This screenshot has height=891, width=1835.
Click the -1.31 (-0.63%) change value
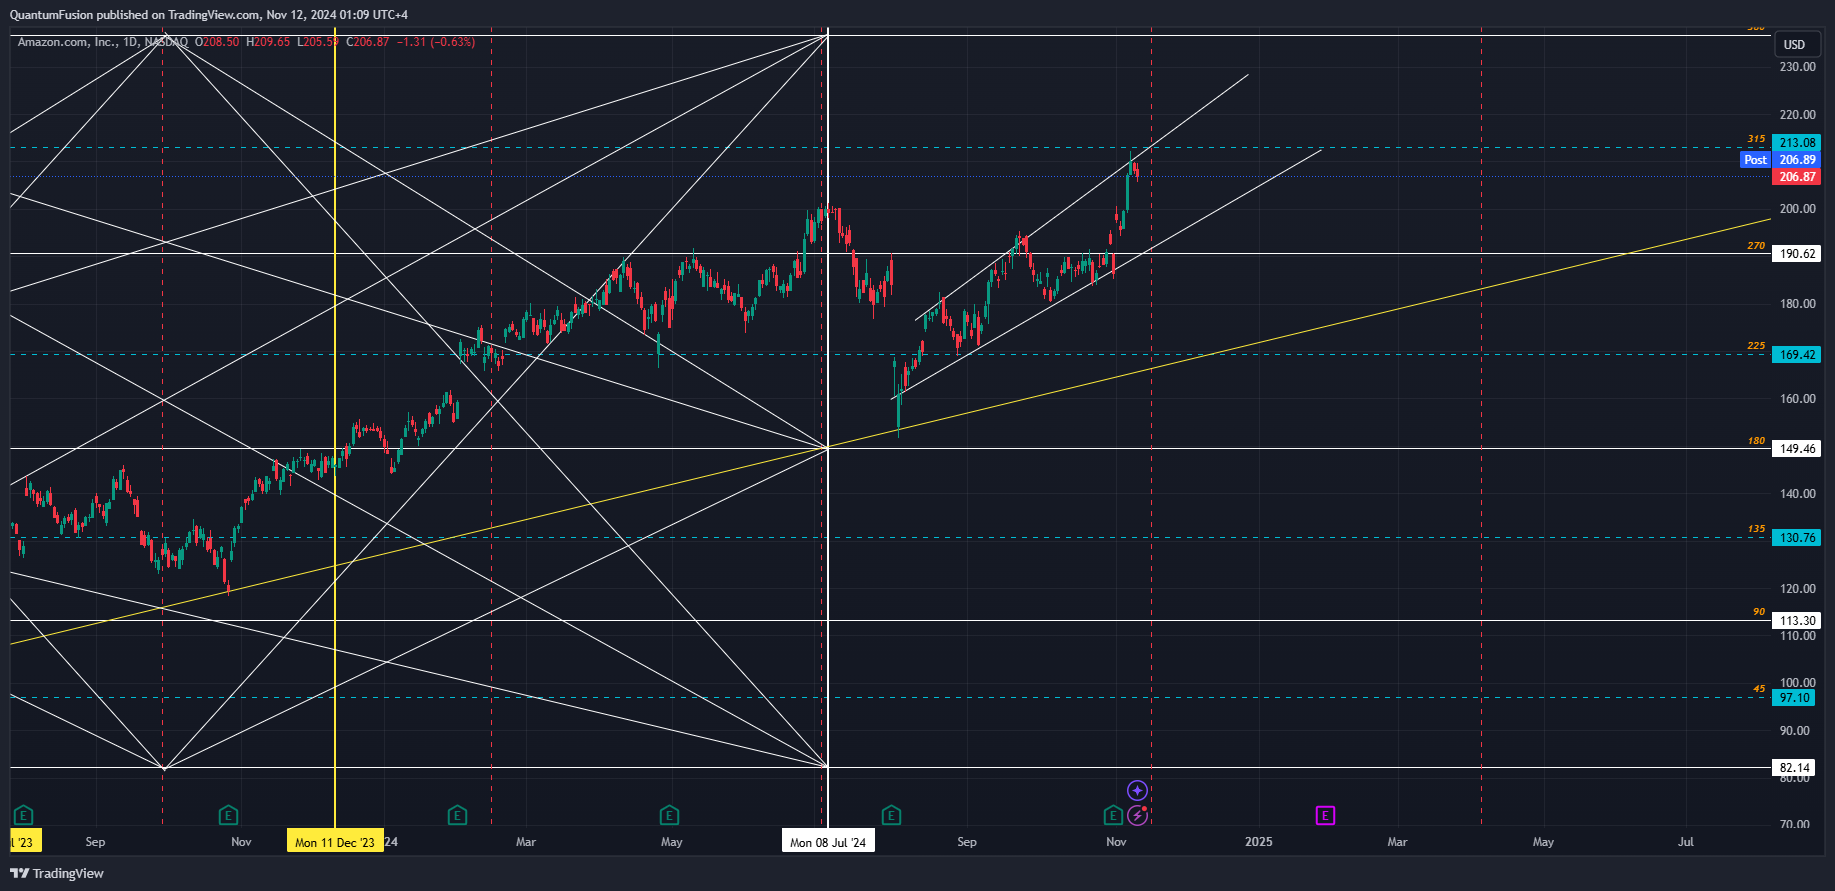(436, 42)
